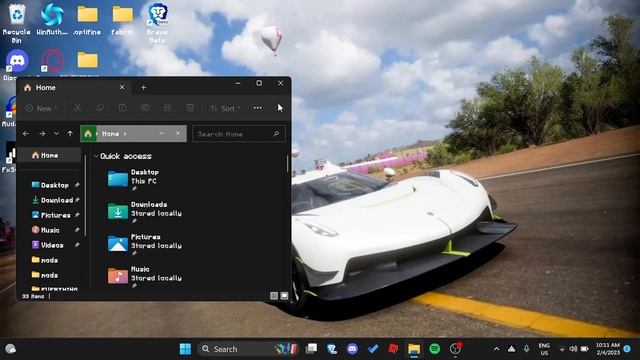Open Pictures folder in Quick access
This screenshot has height=360, width=640.
pos(145,245)
